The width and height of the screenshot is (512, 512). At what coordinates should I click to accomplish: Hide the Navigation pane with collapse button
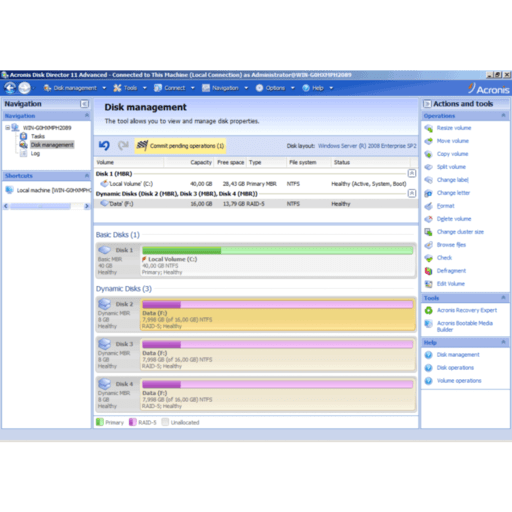(x=84, y=104)
